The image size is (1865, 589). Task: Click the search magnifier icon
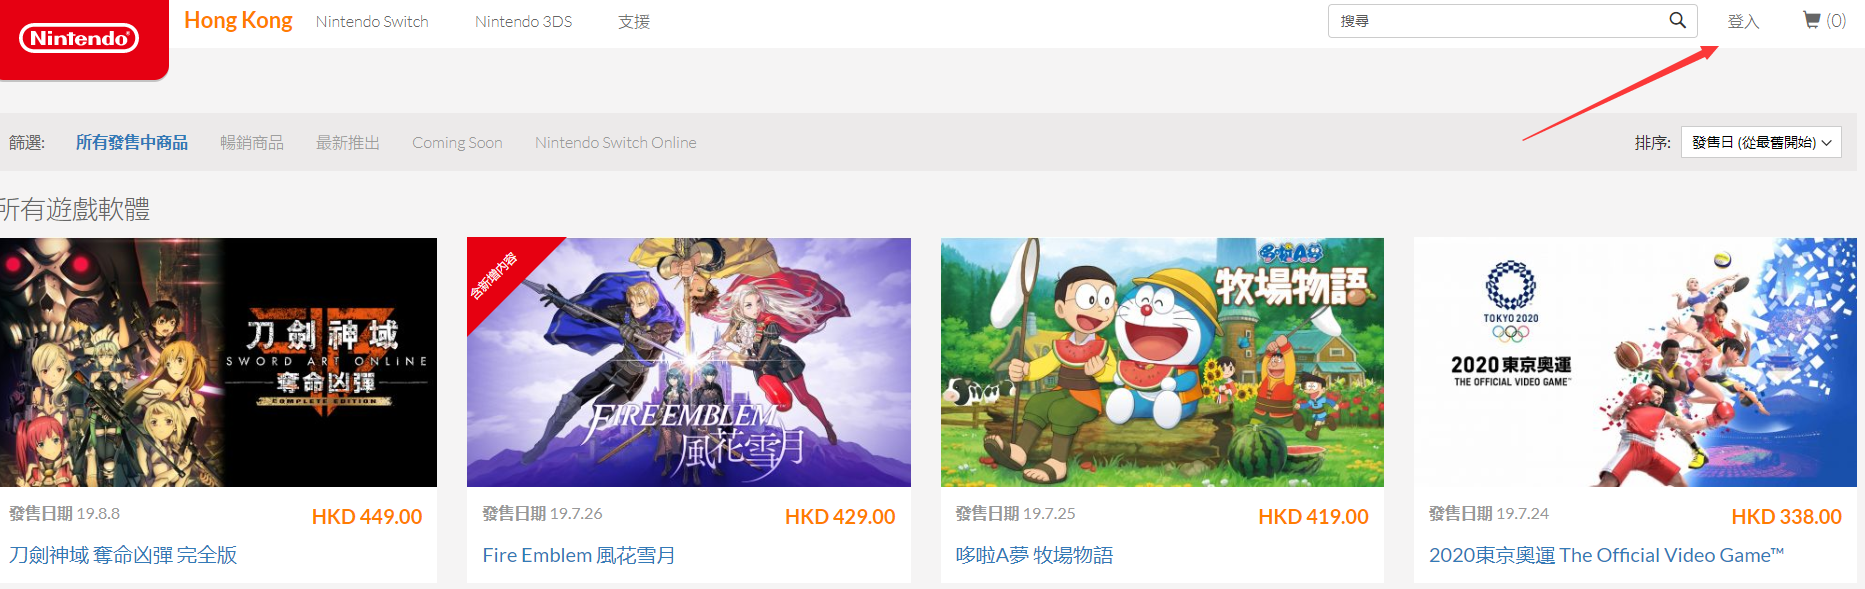[x=1677, y=20]
